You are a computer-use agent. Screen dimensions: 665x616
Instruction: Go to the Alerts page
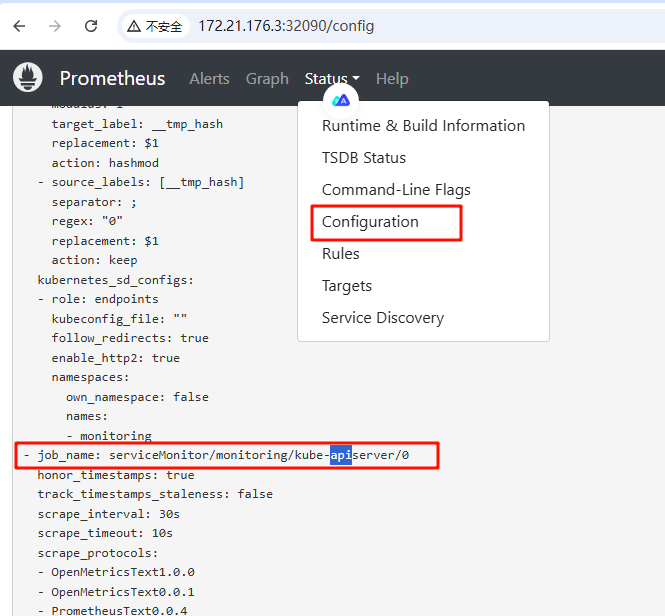(x=210, y=78)
